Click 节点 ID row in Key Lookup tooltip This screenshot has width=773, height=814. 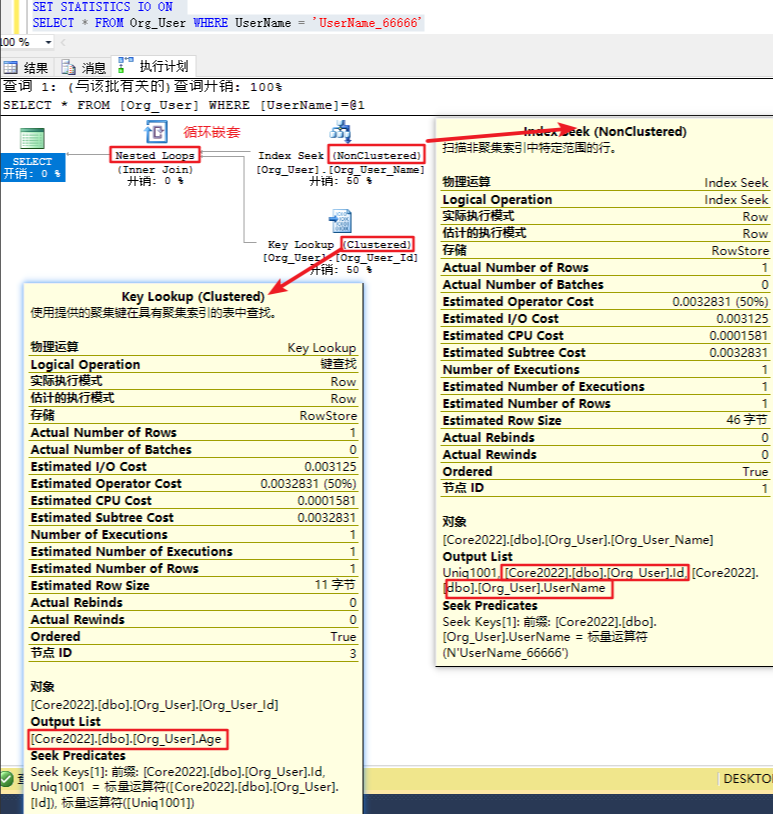tap(193, 653)
